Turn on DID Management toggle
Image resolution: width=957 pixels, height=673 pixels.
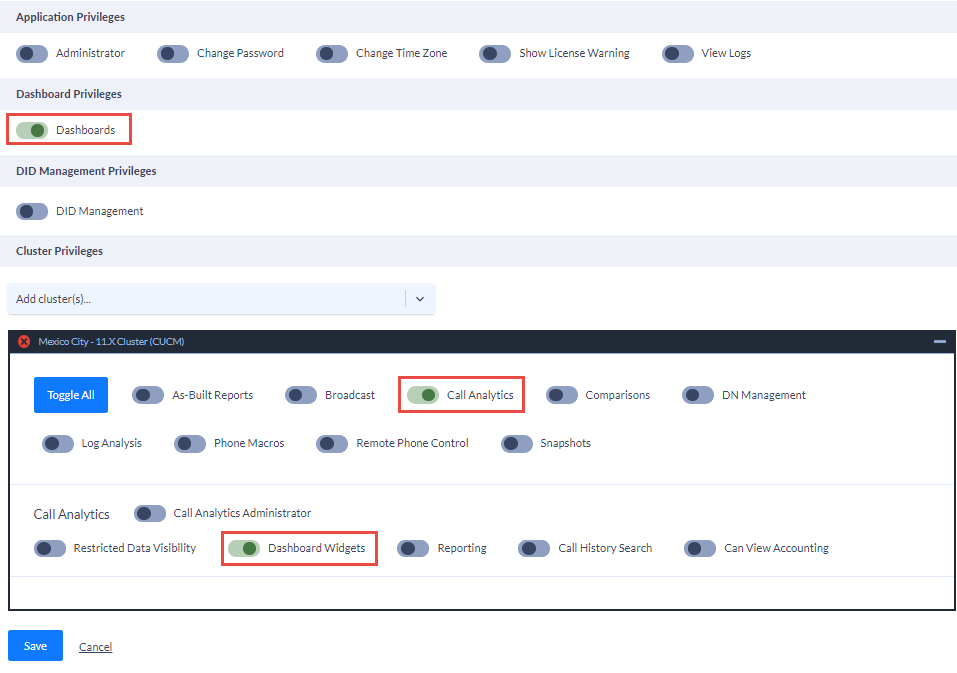(x=32, y=211)
